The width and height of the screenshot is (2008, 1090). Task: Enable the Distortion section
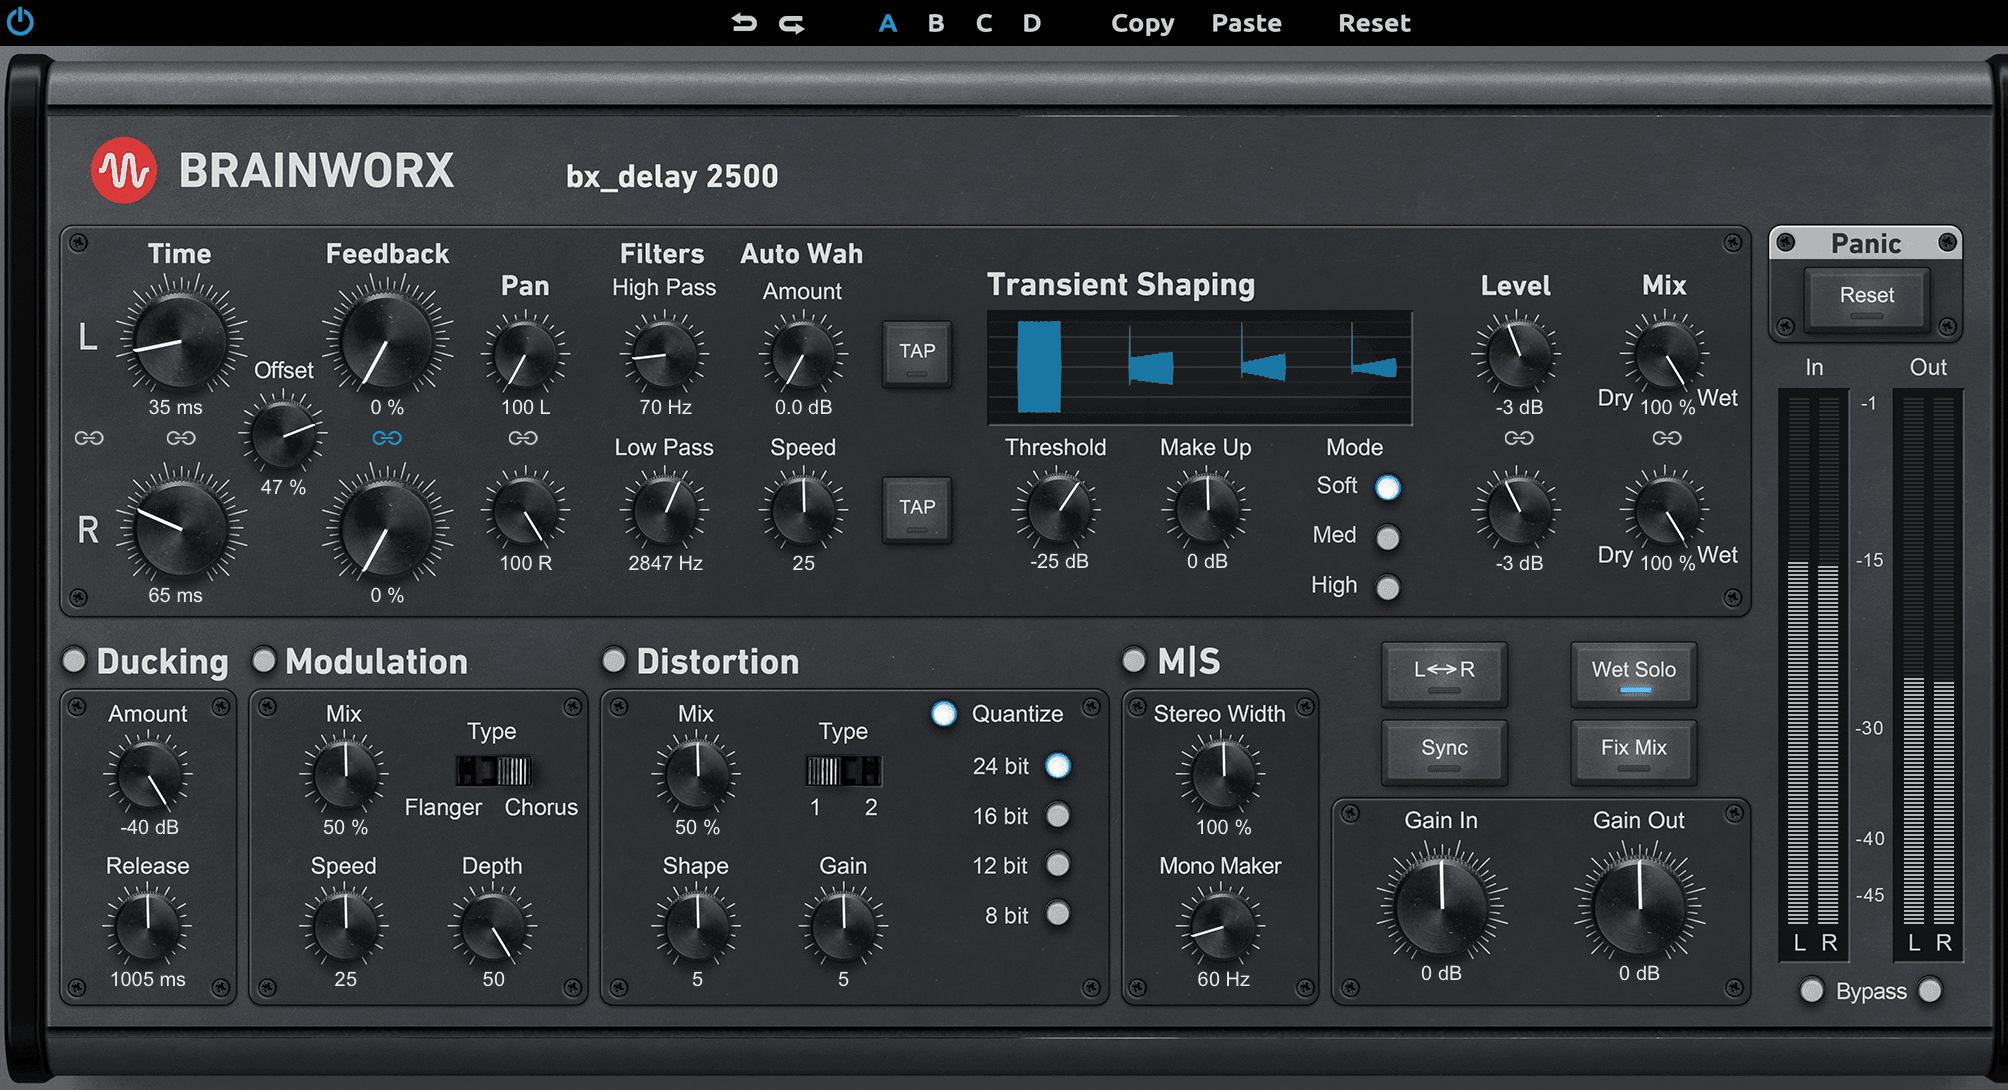pyautogui.click(x=614, y=660)
